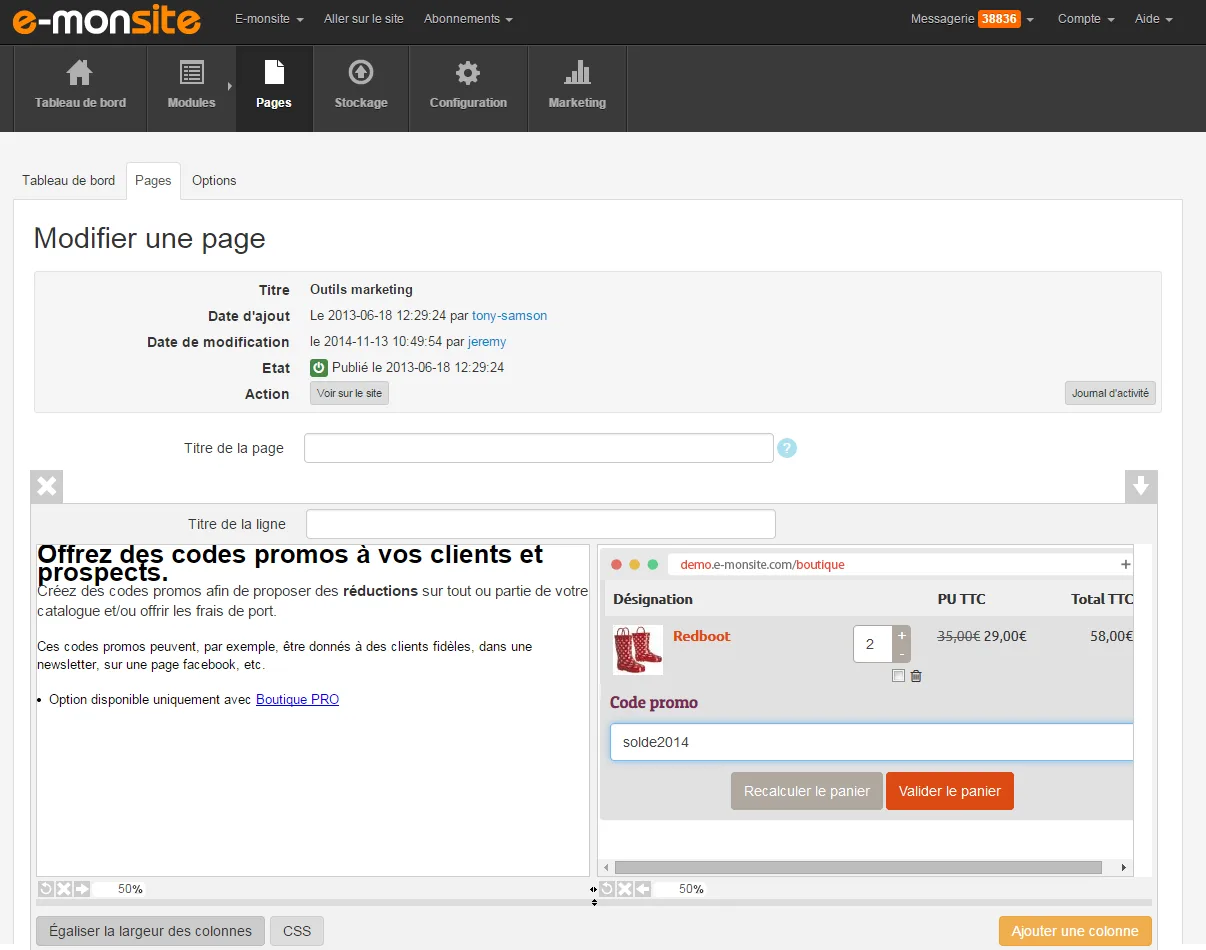Open the Configuration gear section
Viewport: 1206px width, 950px height.
[468, 88]
